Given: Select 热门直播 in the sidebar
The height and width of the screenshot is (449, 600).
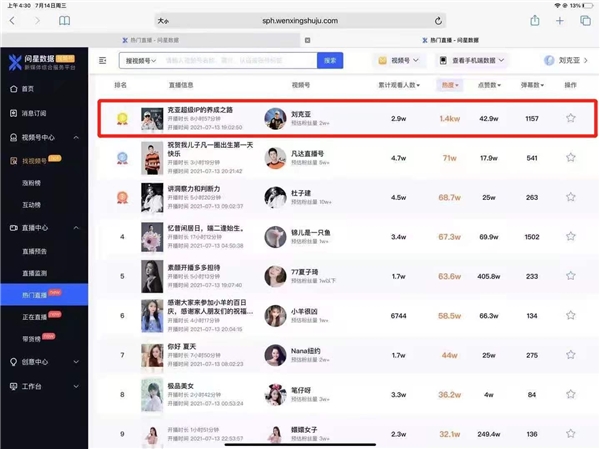Looking at the screenshot, I should click(x=37, y=294).
